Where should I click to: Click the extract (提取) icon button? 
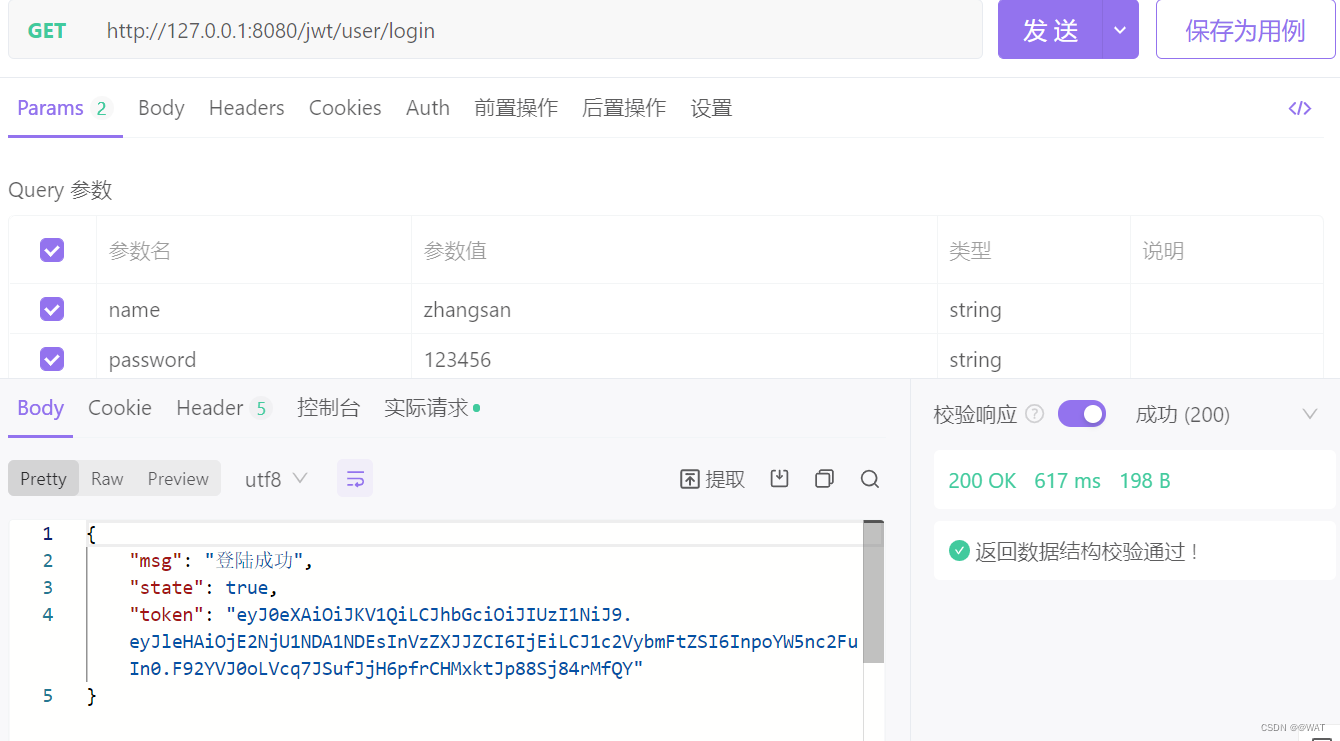tap(712, 479)
